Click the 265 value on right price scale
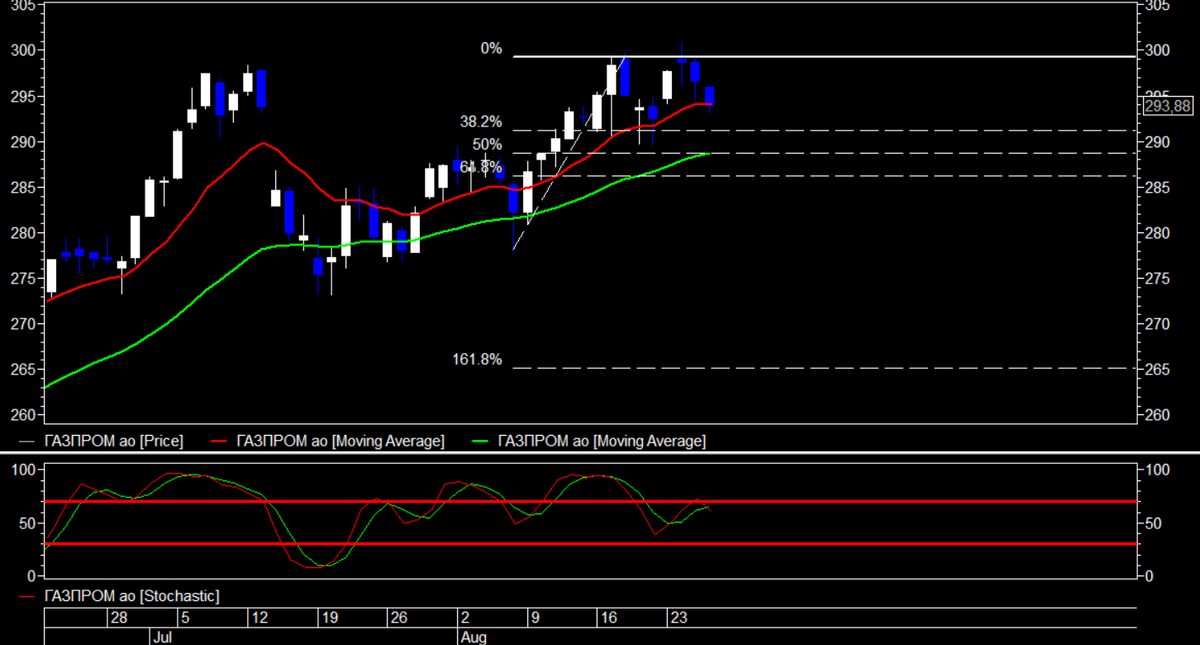This screenshot has width=1200, height=645. point(1157,370)
